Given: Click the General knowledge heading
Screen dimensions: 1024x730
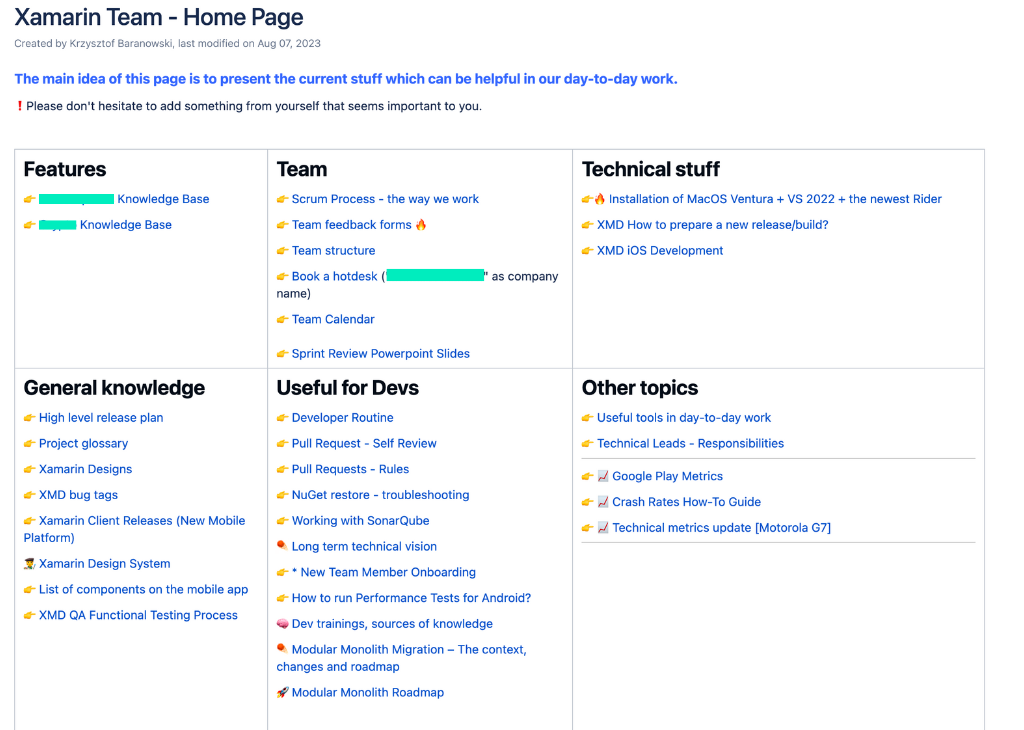Looking at the screenshot, I should click(x=114, y=388).
